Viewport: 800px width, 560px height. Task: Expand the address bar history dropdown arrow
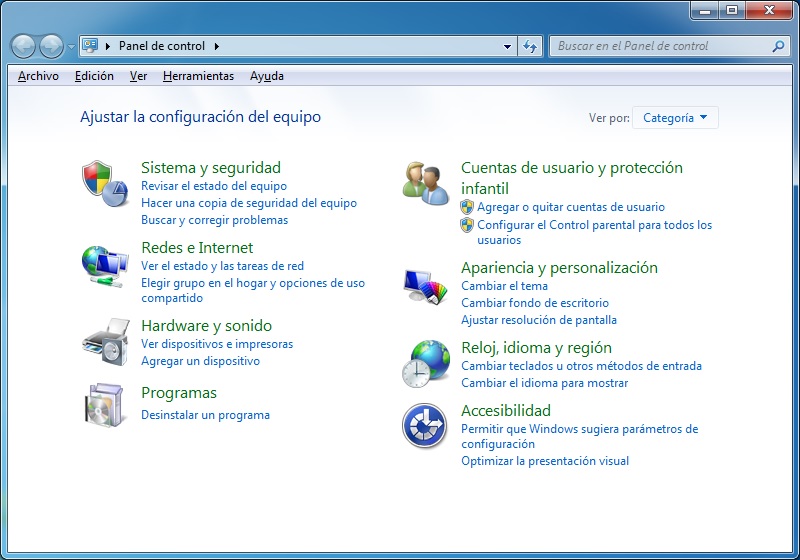point(507,46)
